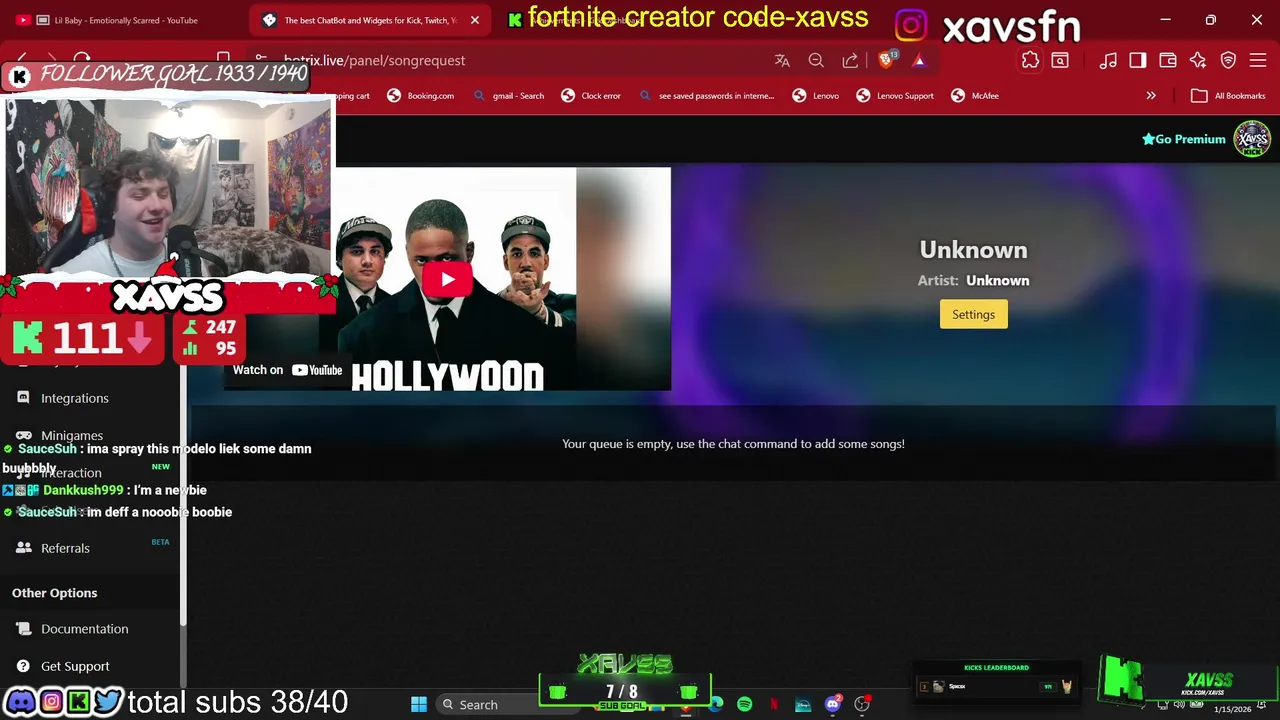Click the 'Unknown' song title text

973,250
